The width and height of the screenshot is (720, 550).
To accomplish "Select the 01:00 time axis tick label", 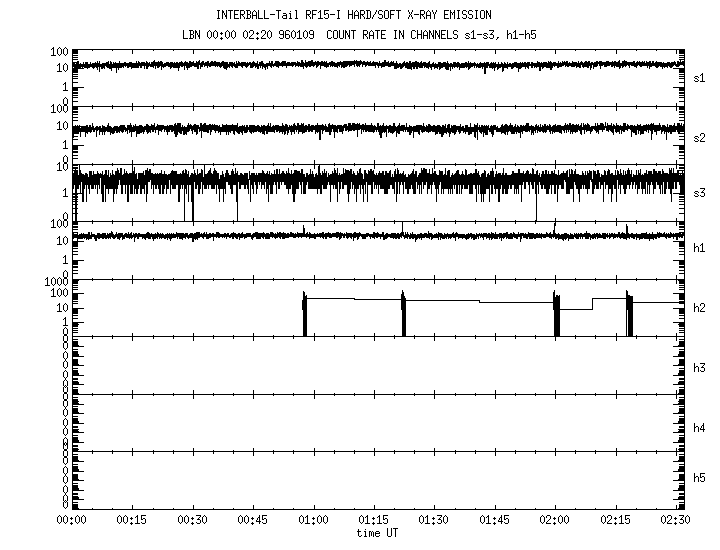I will [x=313, y=521].
